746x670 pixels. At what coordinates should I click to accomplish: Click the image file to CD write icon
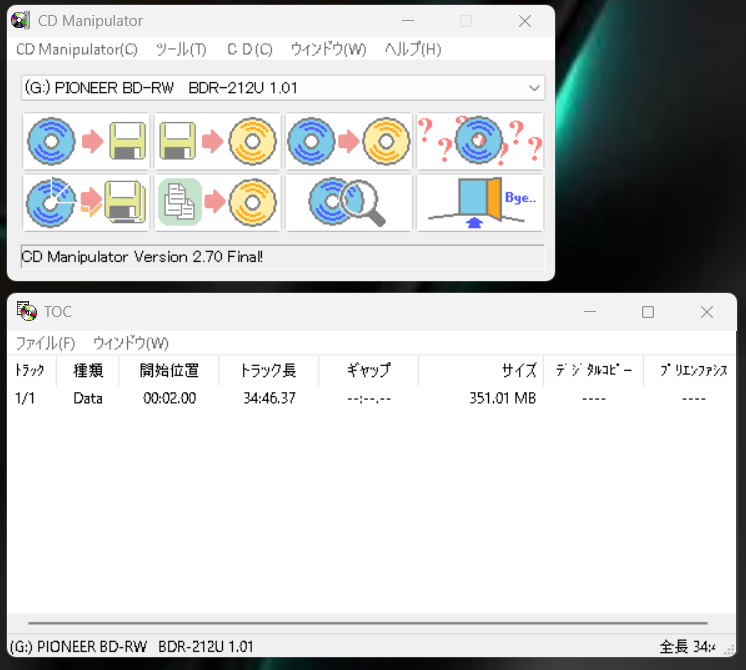(x=217, y=141)
